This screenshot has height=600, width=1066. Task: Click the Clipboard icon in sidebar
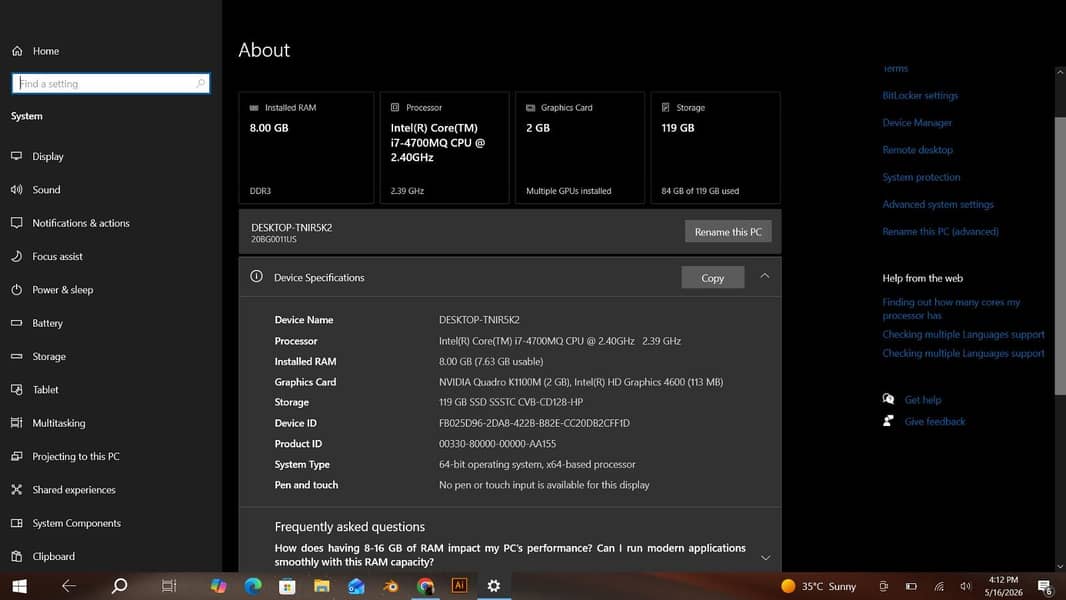[x=17, y=556]
